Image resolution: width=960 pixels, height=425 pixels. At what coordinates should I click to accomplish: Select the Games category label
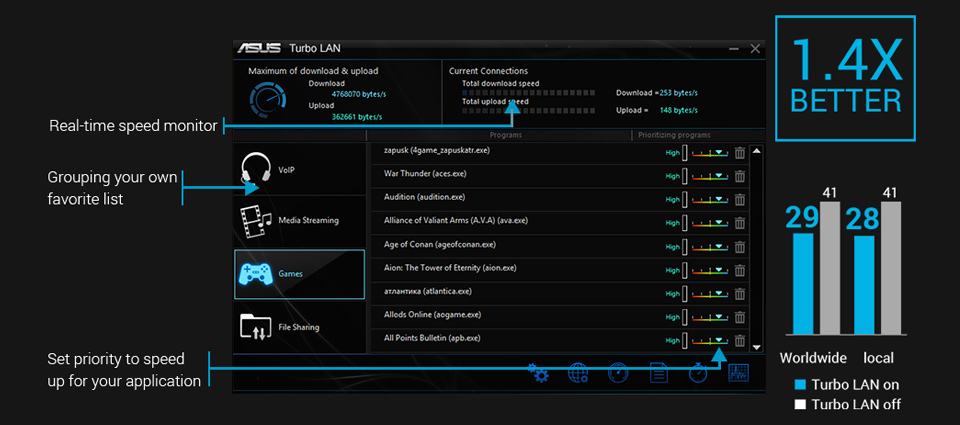290,274
